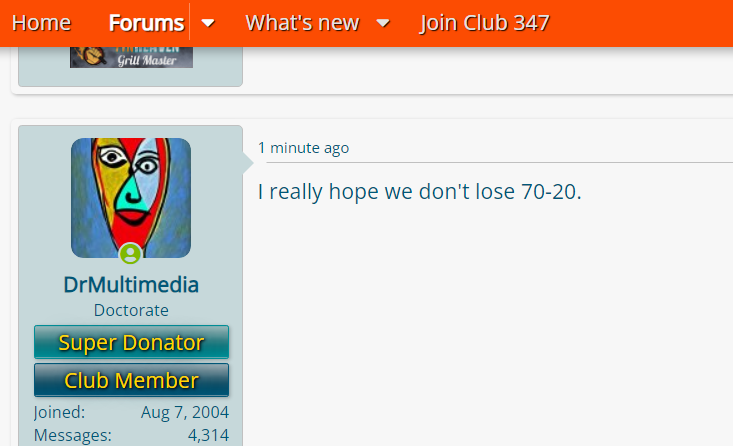Click the Doctorate user title
733x446 pixels.
pos(131,310)
